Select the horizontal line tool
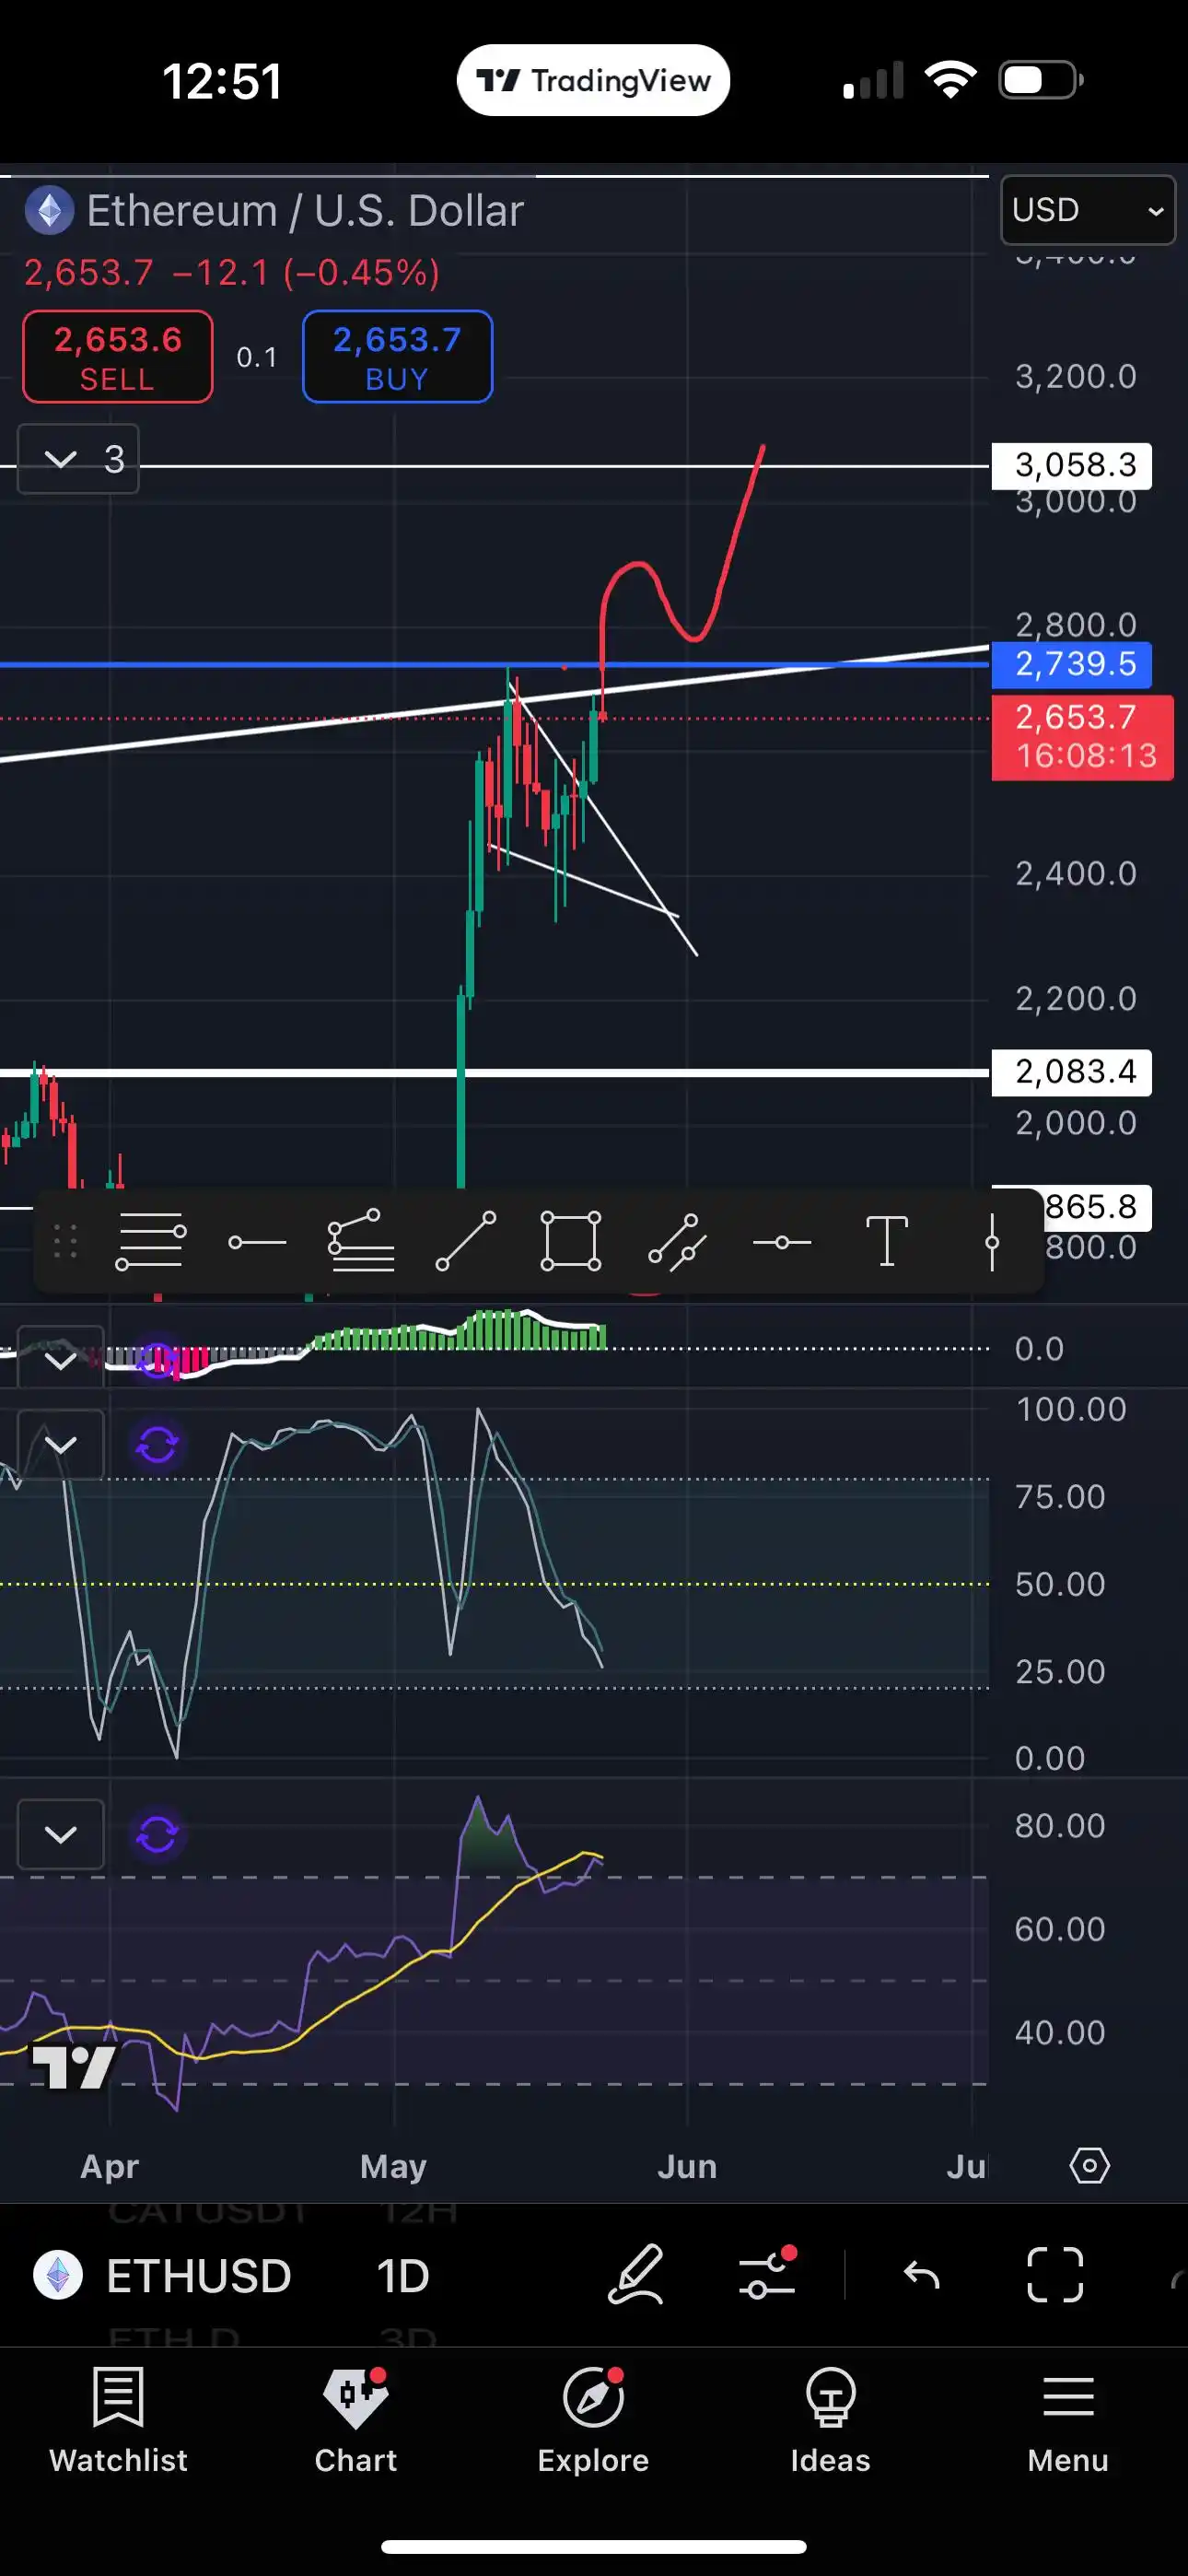The image size is (1188, 2576). (782, 1242)
